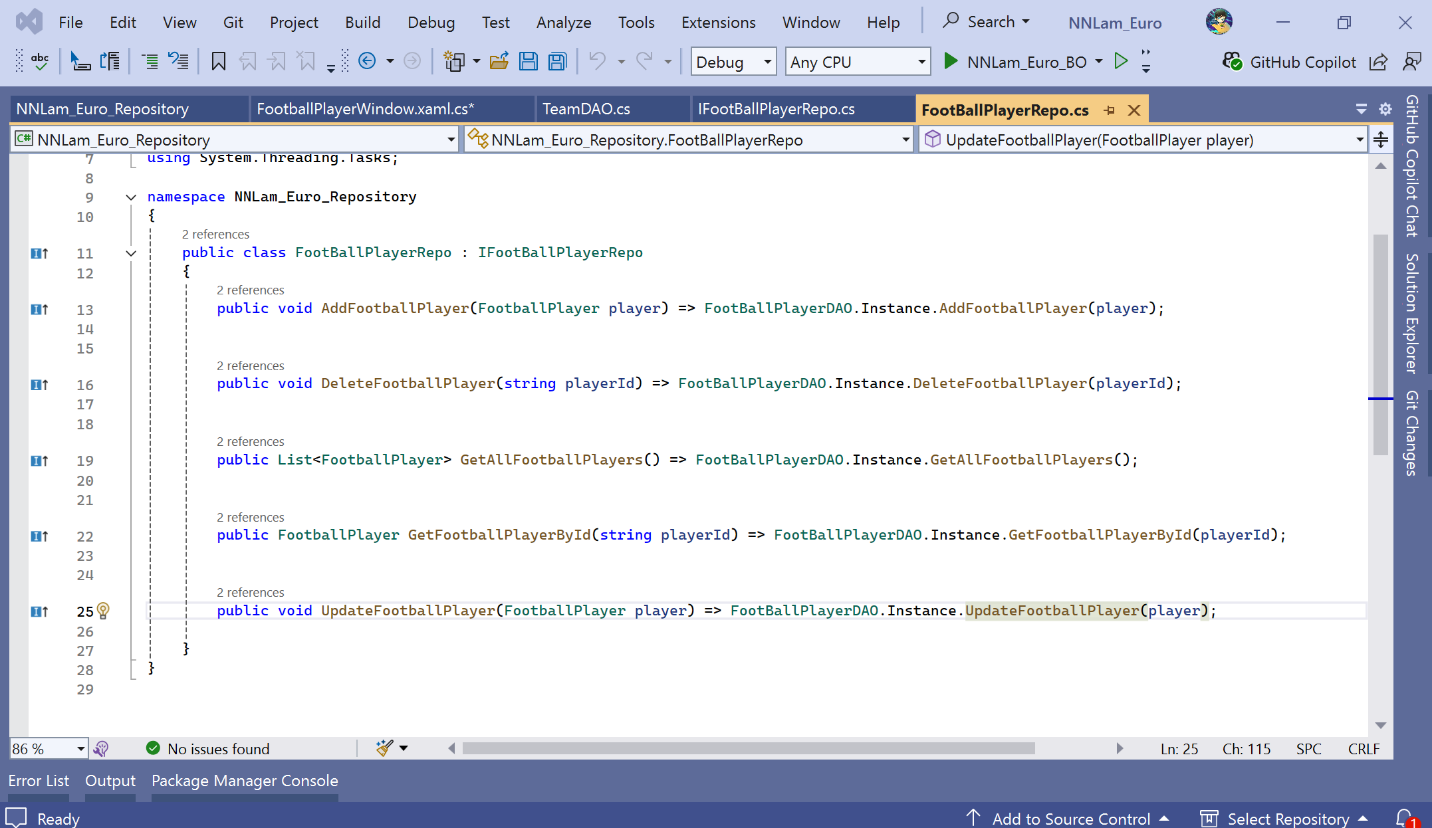The width and height of the screenshot is (1432, 828).
Task: Click Add to Source Control
Action: tap(1067, 818)
